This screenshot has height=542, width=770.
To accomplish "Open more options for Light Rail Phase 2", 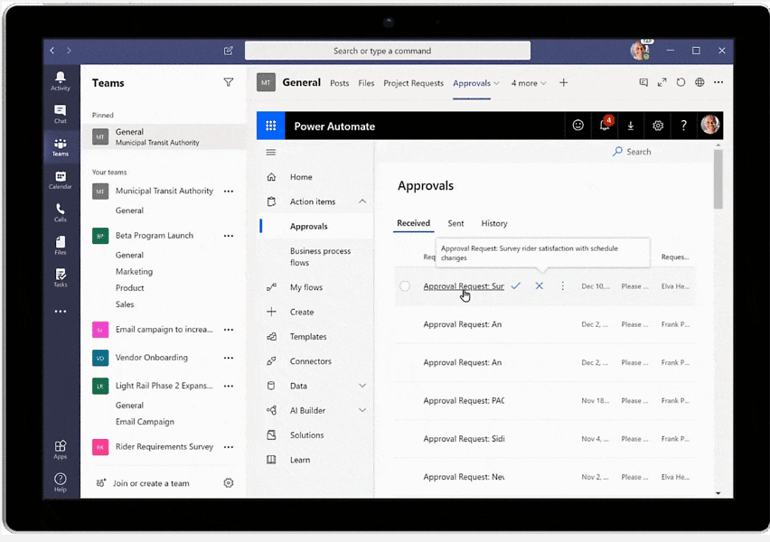I will pos(228,386).
